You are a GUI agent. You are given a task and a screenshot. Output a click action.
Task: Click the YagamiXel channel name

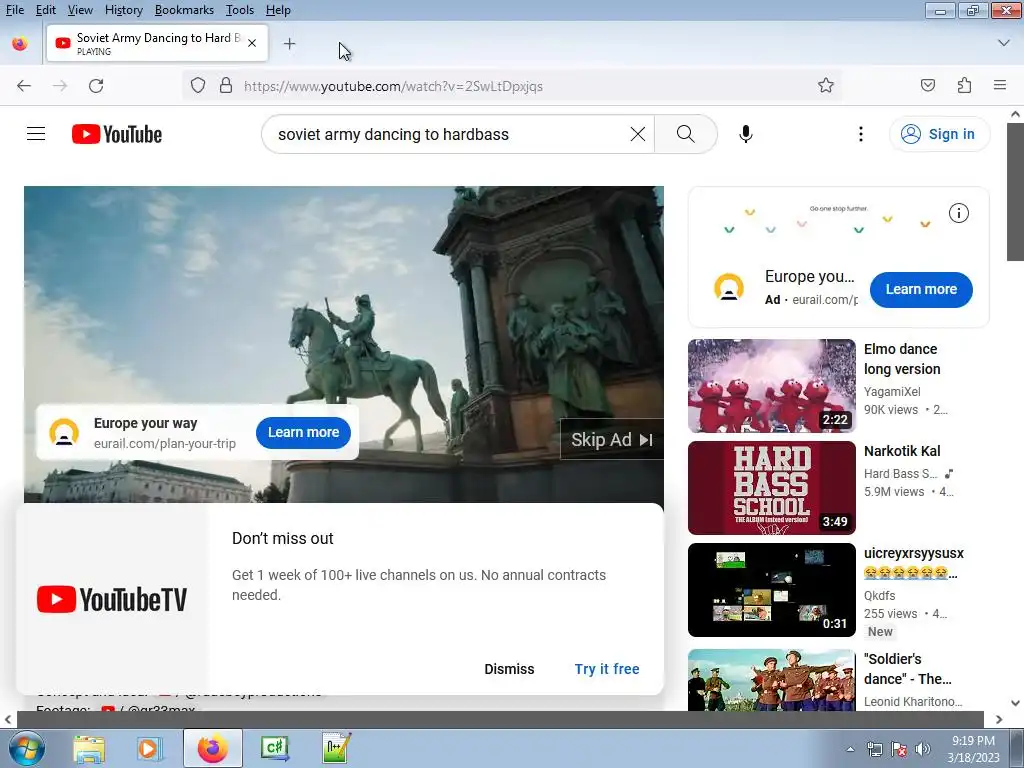click(x=892, y=392)
